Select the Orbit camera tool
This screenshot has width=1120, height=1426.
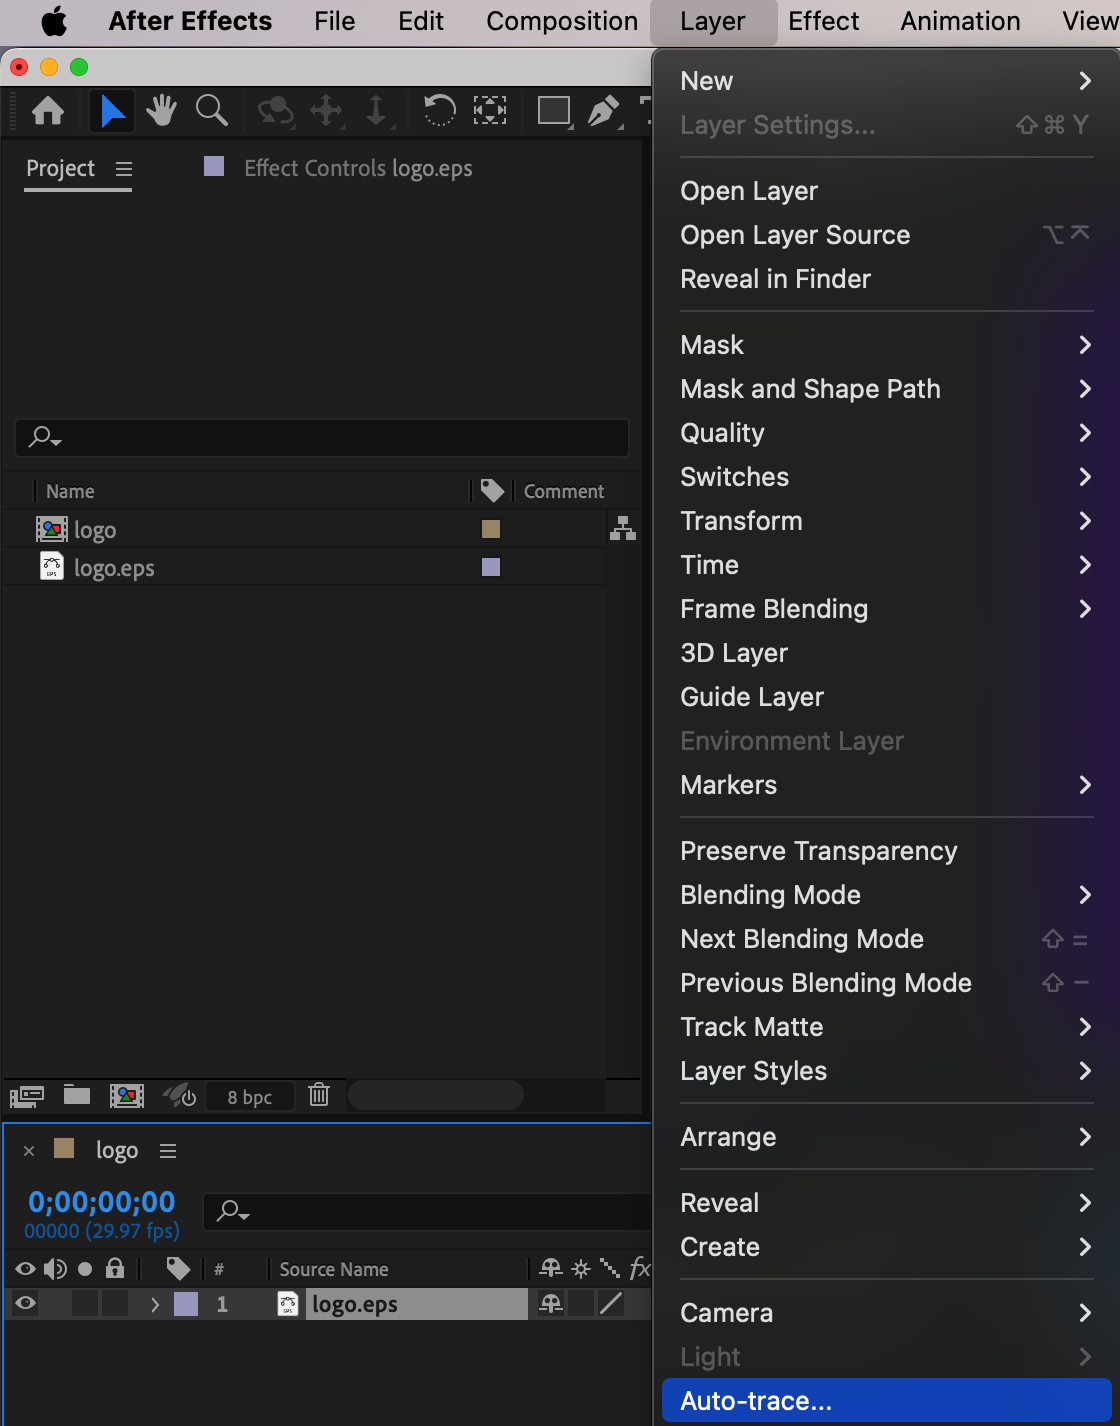275,111
